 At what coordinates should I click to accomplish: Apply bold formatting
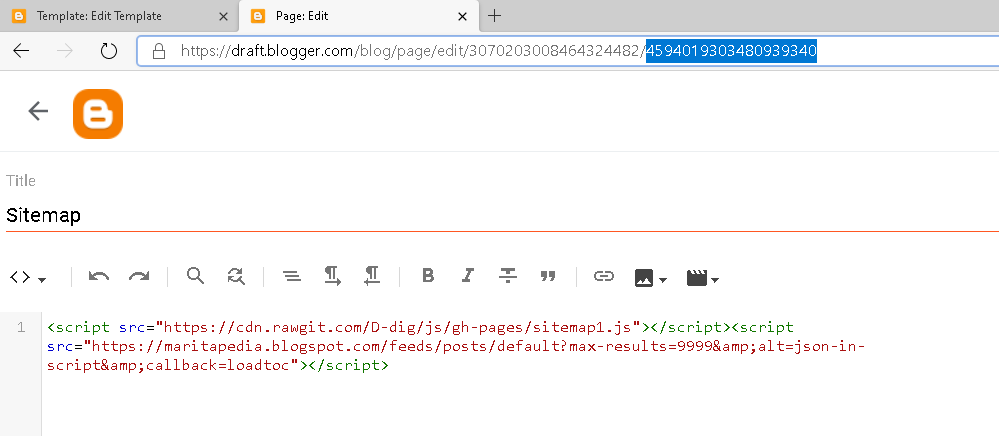(428, 276)
